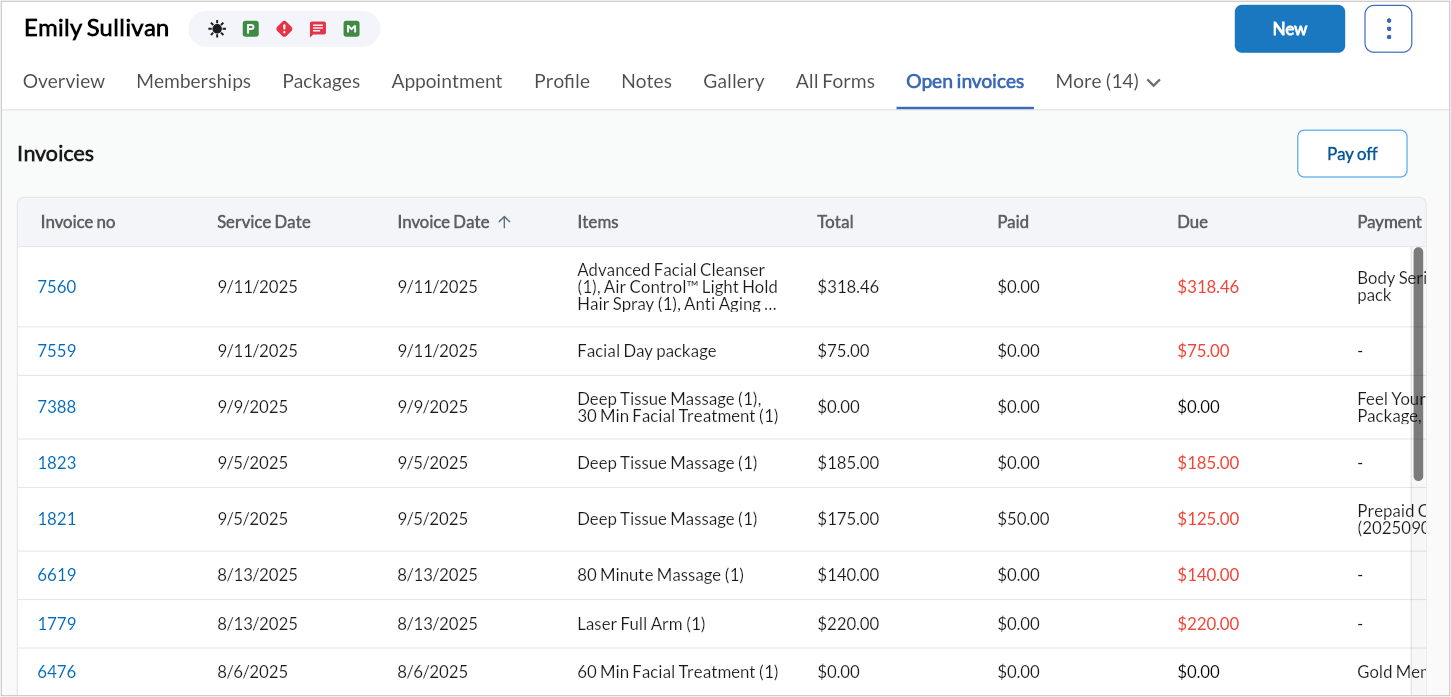
Task: Click the Total column header
Action: click(836, 222)
